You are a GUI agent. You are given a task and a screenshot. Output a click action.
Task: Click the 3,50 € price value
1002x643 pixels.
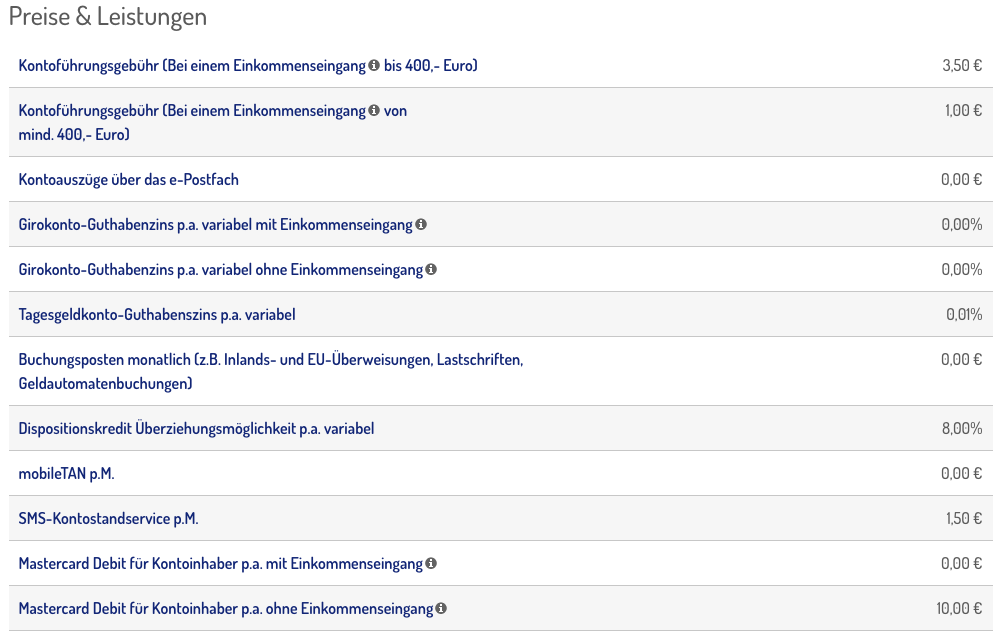[x=961, y=66]
